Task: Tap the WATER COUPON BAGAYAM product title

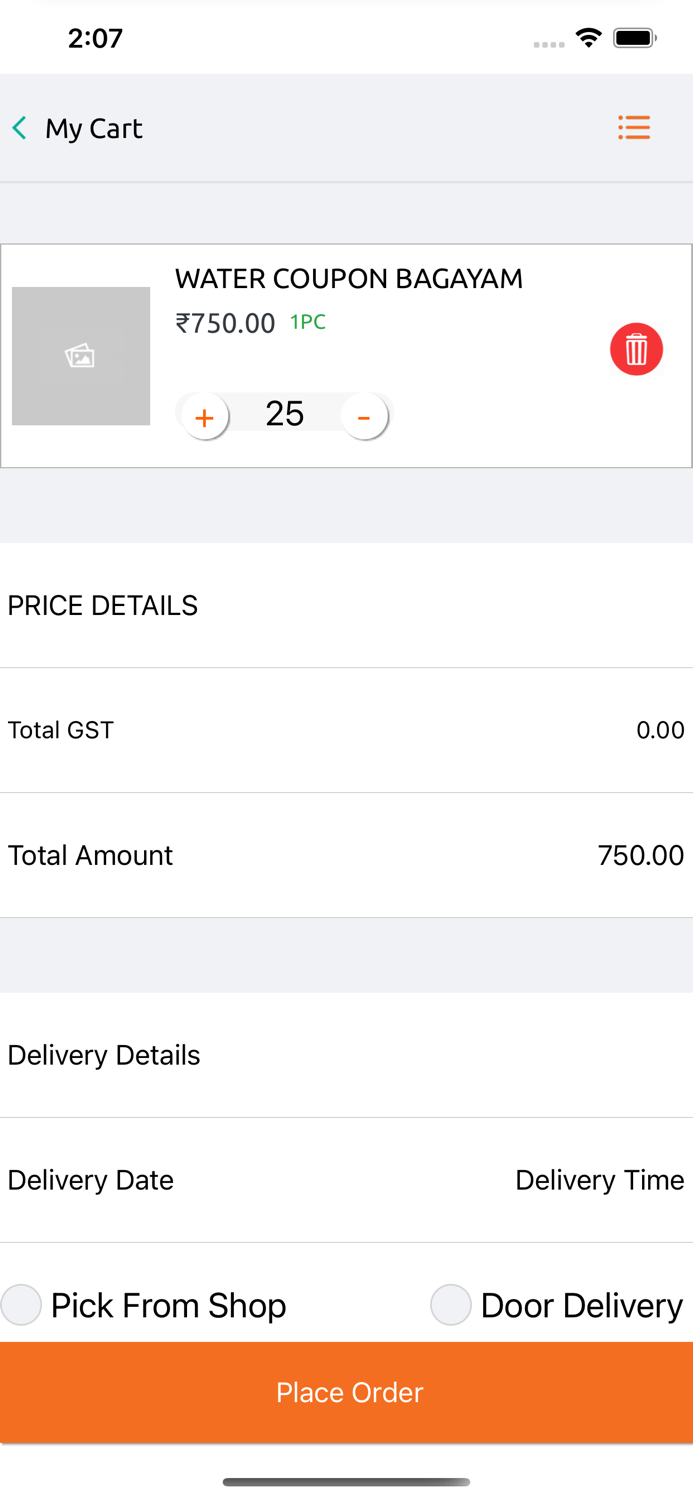Action: coord(349,279)
